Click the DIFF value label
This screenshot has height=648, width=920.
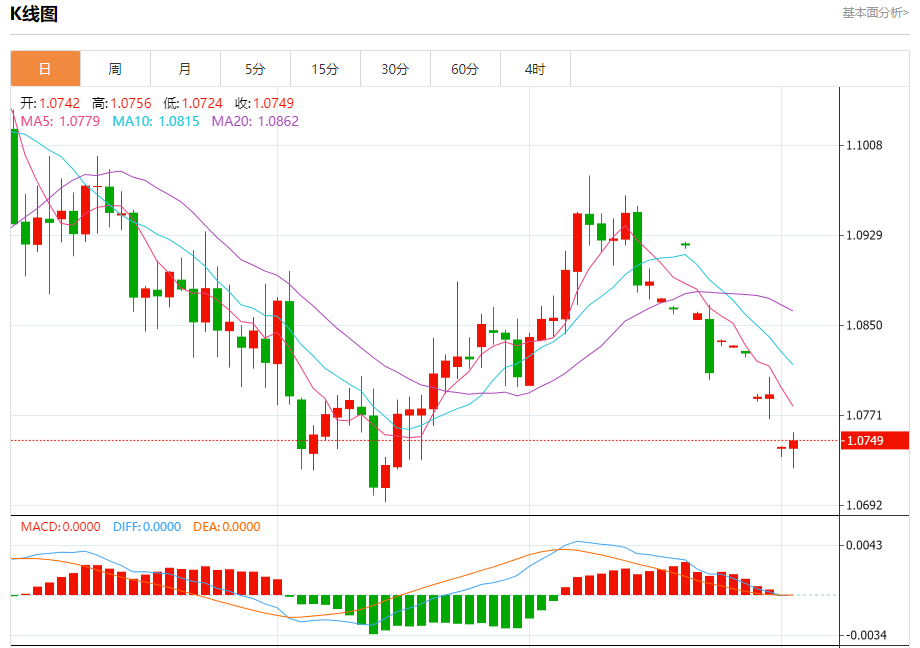(147, 527)
